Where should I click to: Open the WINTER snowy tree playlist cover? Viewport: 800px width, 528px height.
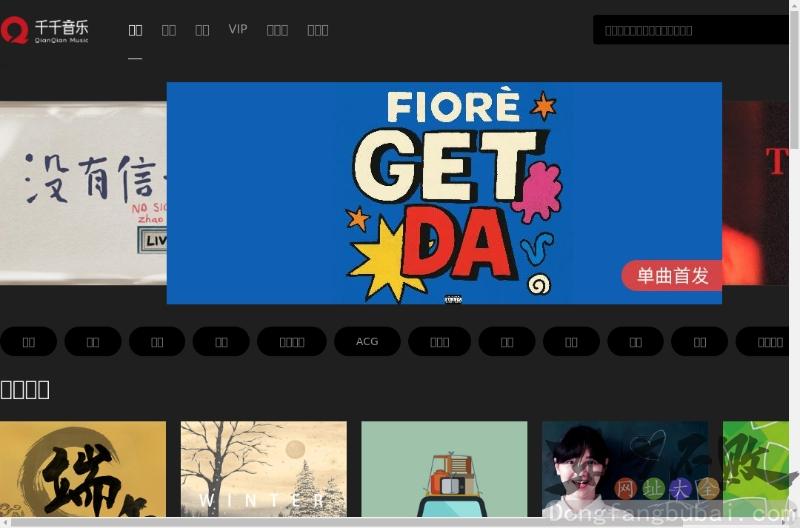pyautogui.click(x=263, y=470)
